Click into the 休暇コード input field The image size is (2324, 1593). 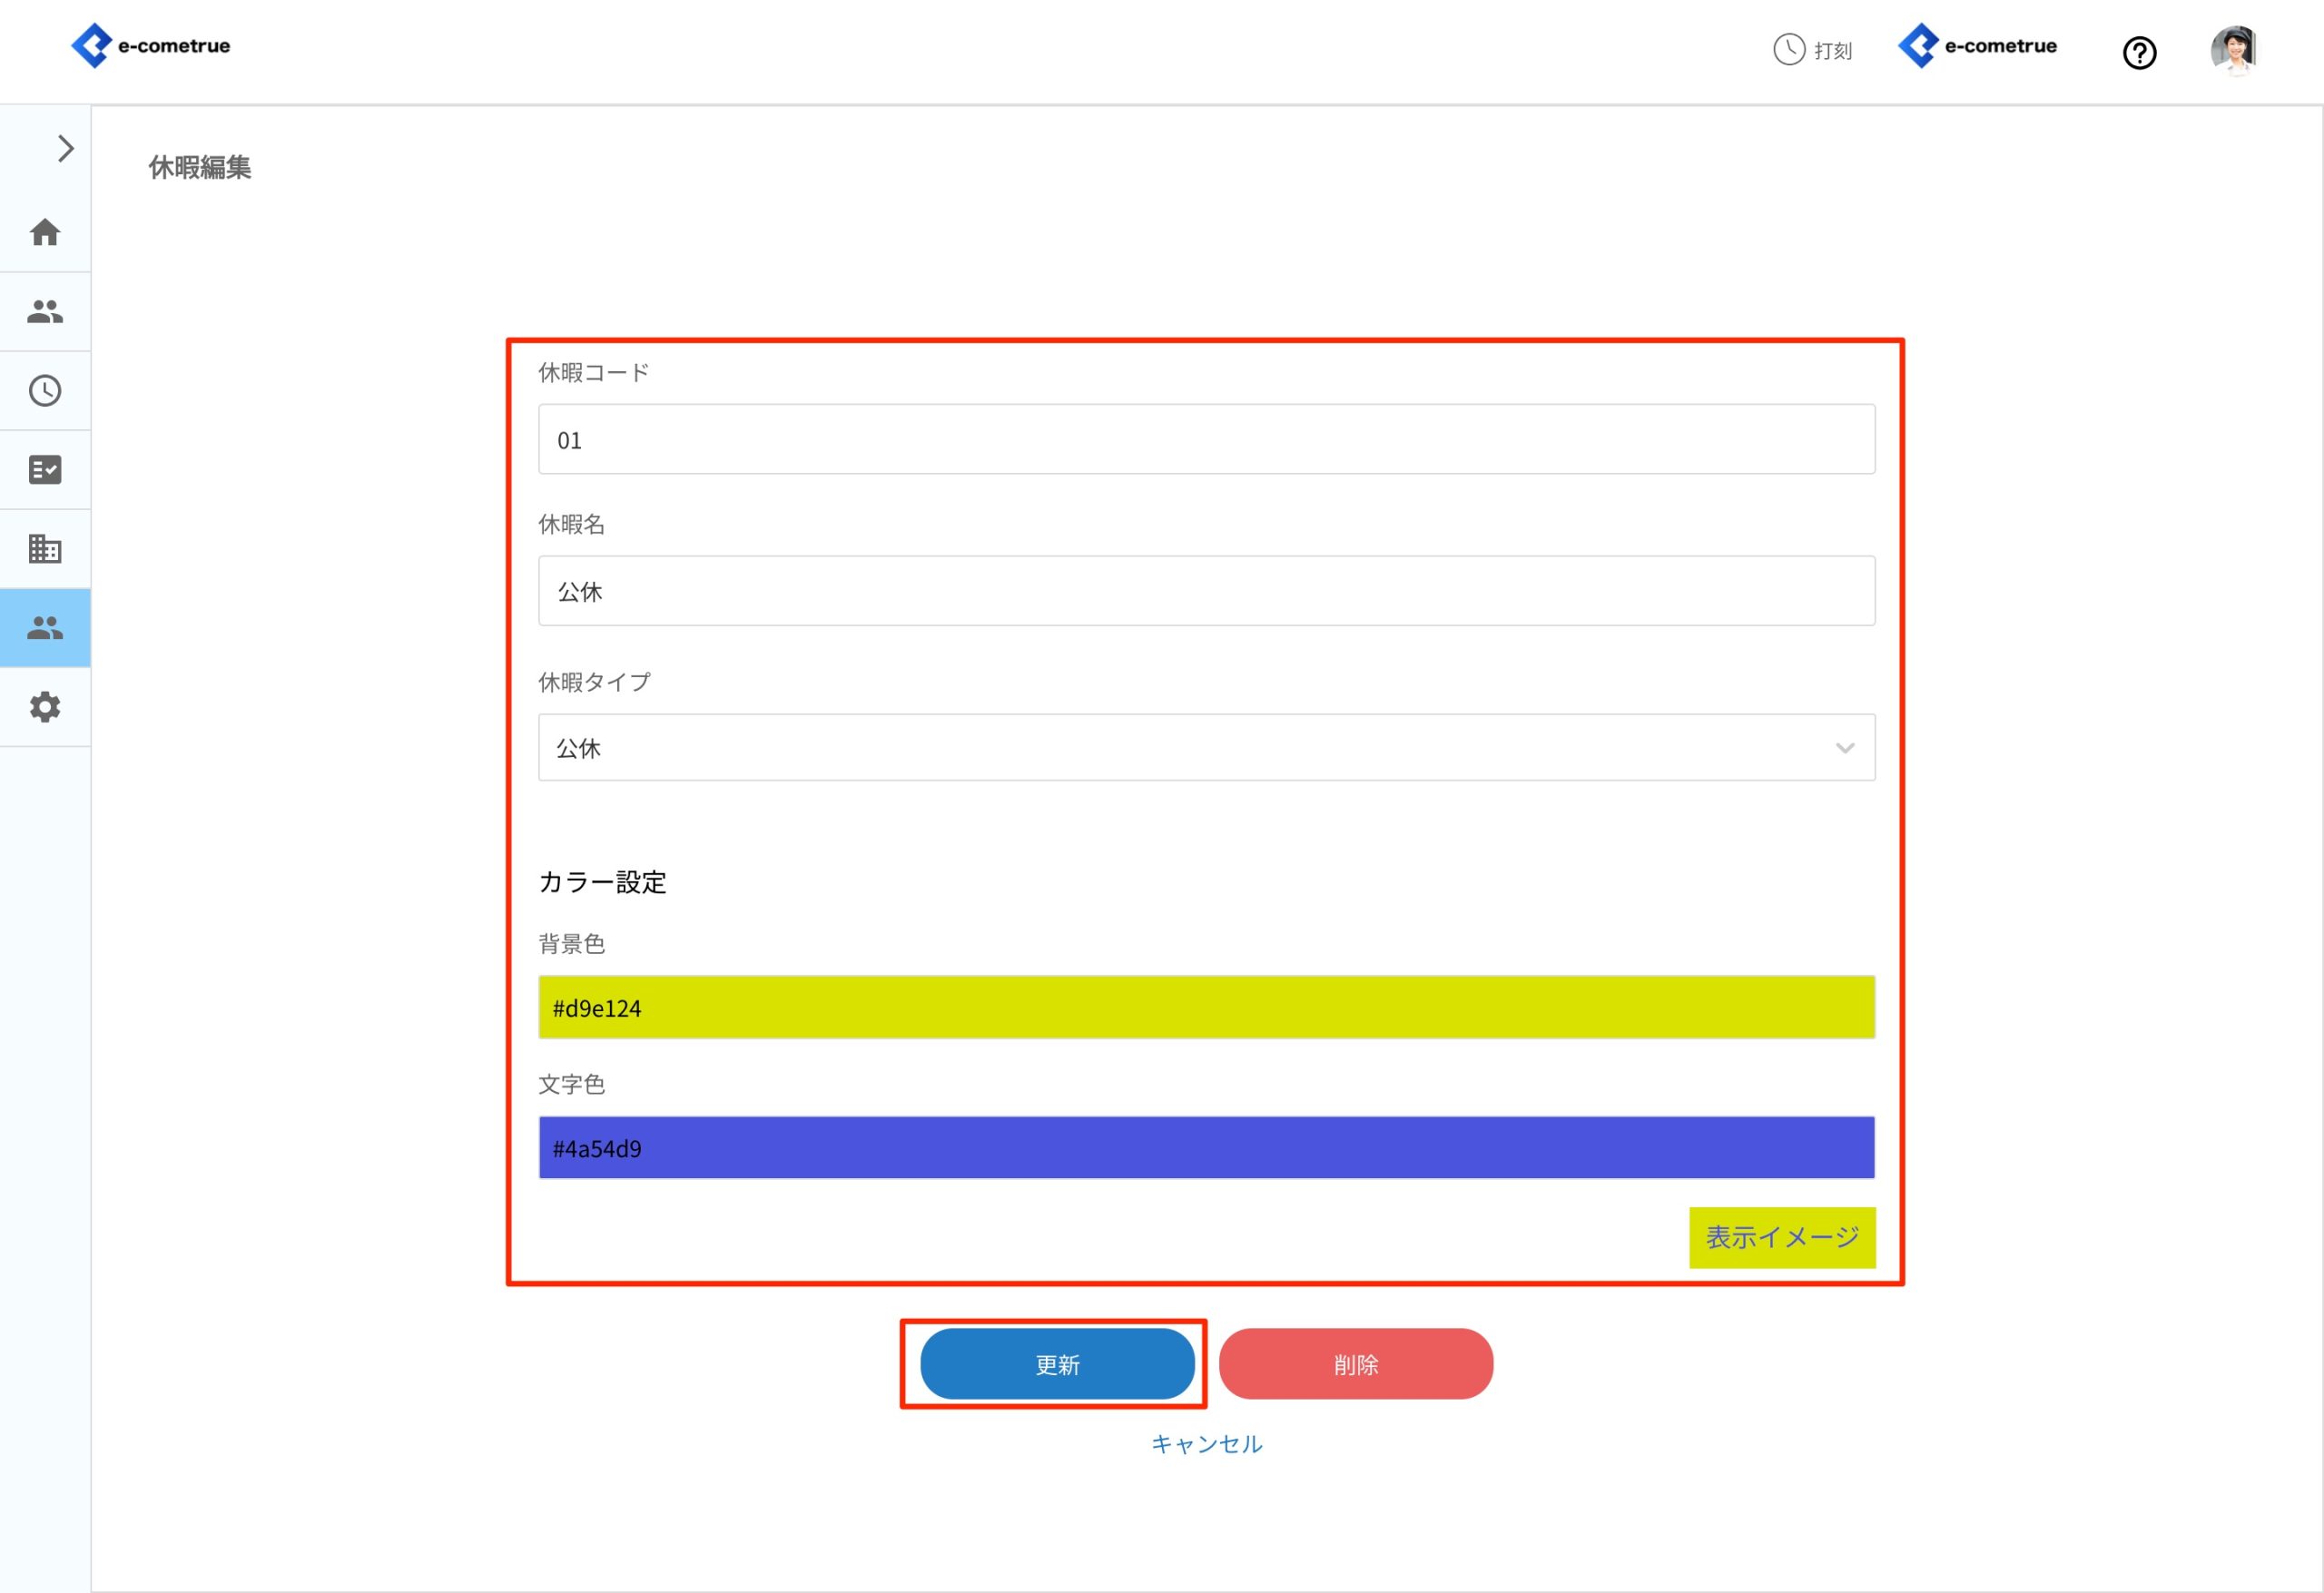click(x=1206, y=439)
